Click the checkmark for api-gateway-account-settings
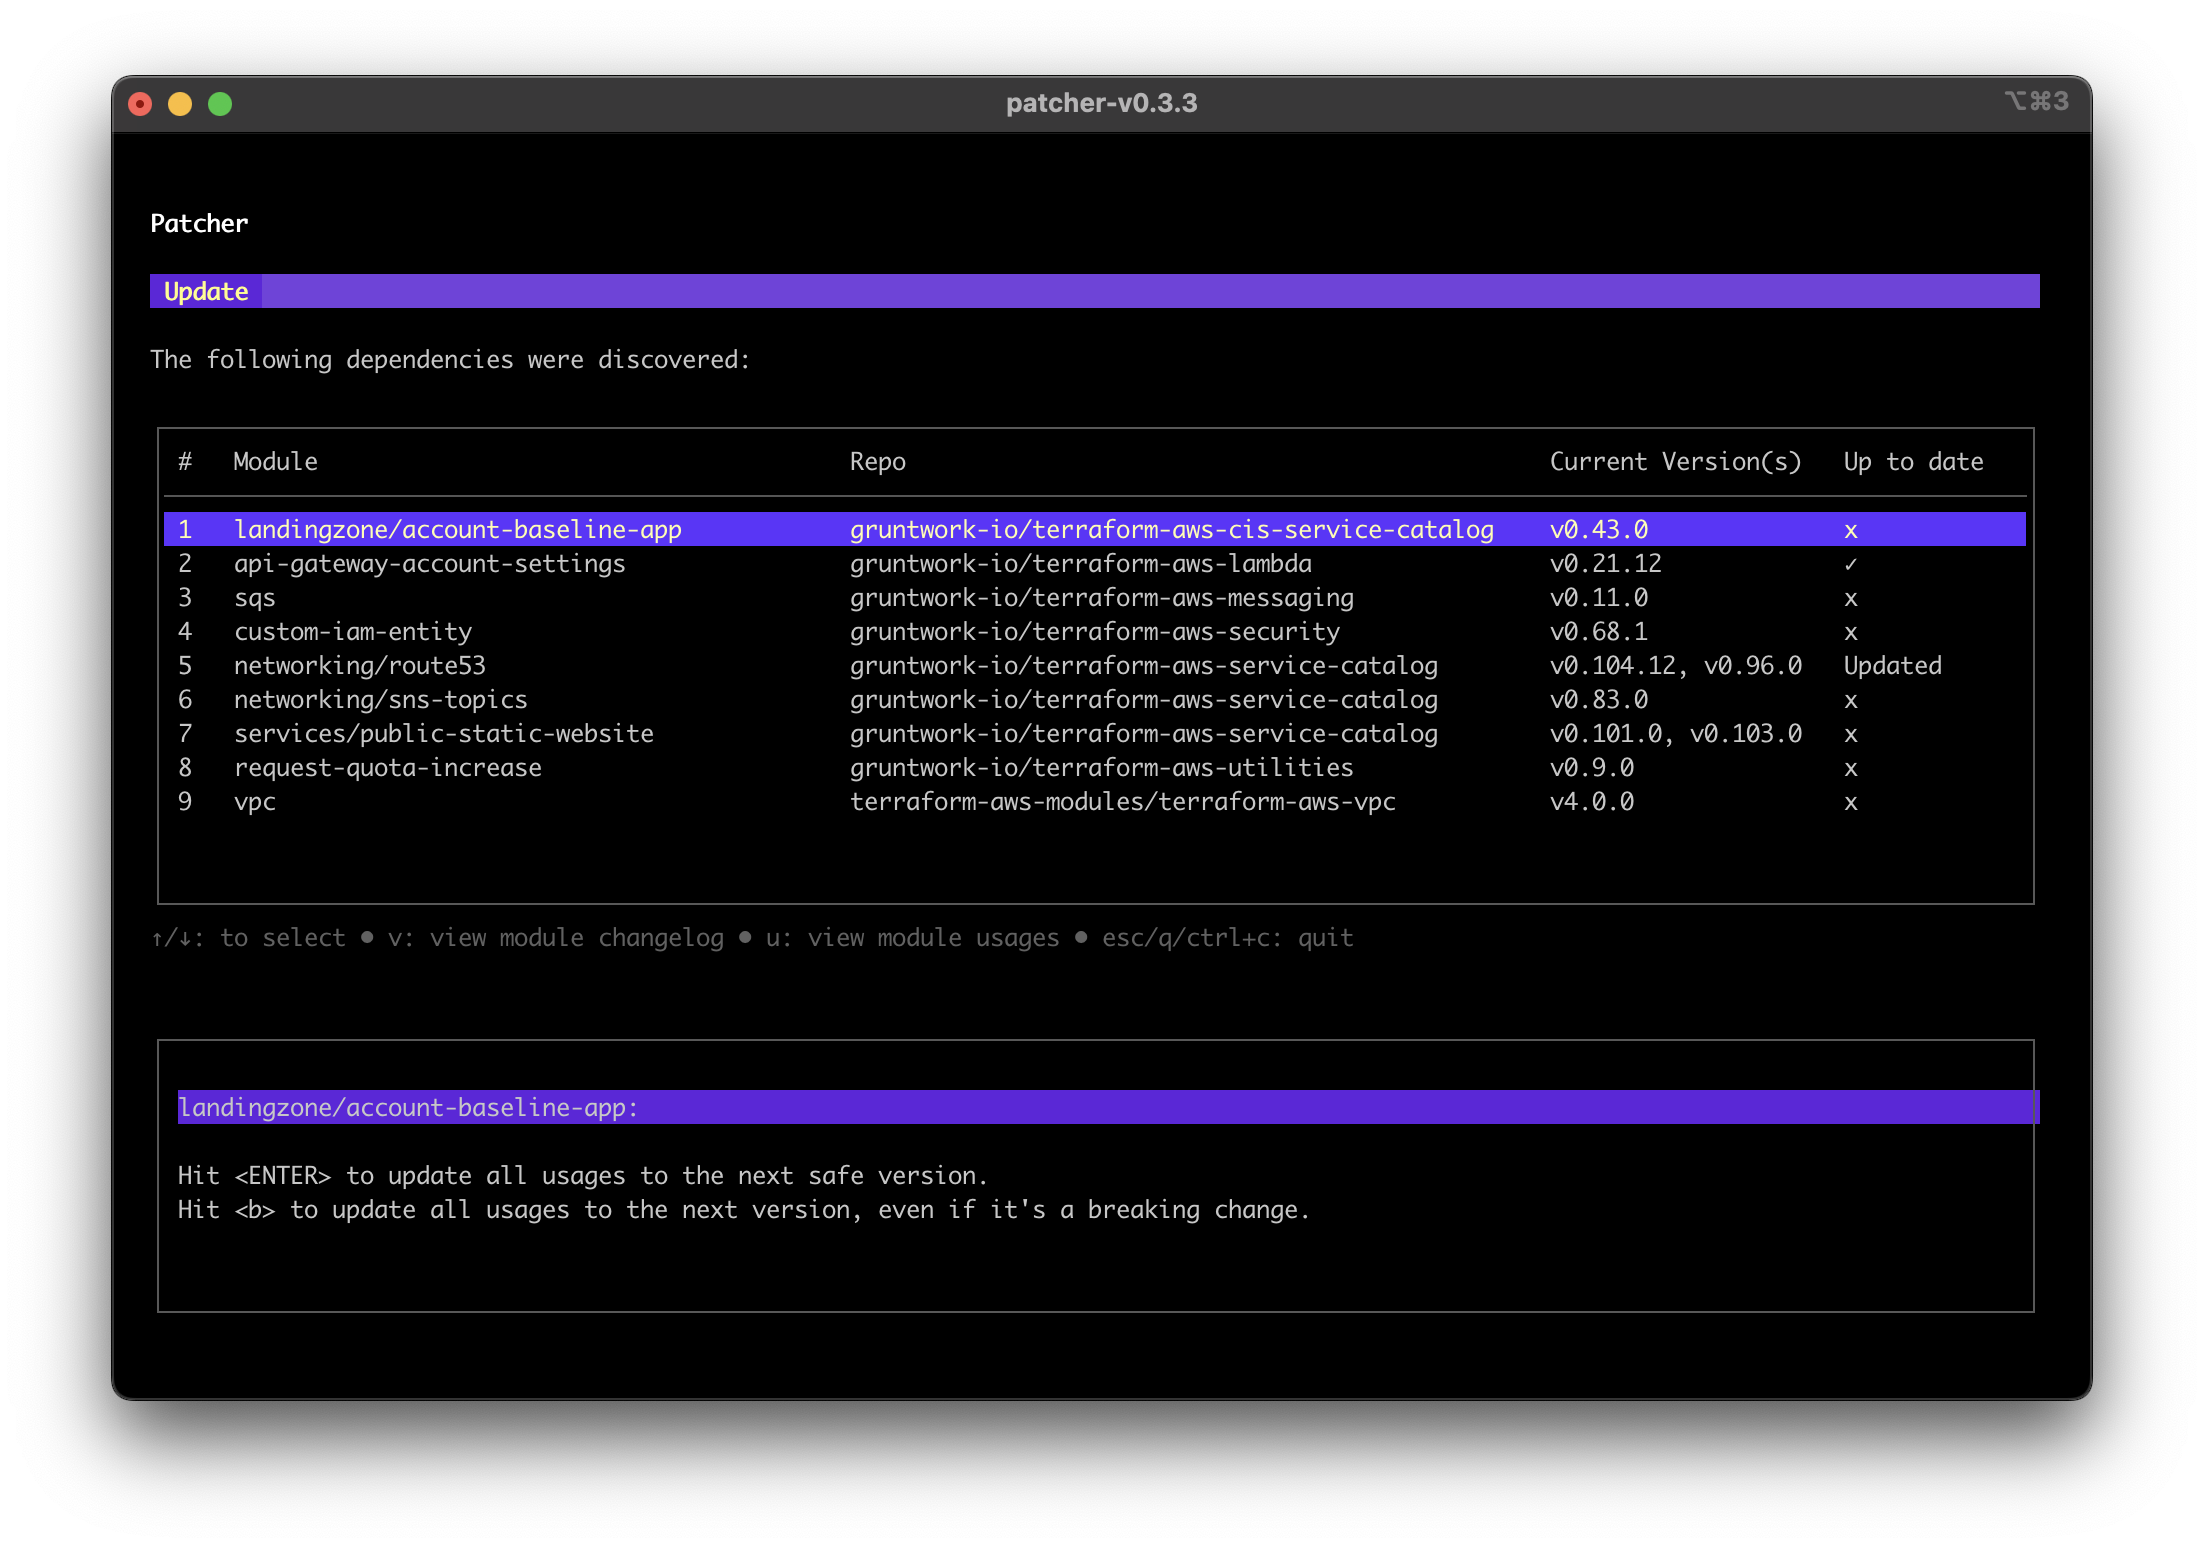This screenshot has height=1548, width=2204. click(1851, 563)
